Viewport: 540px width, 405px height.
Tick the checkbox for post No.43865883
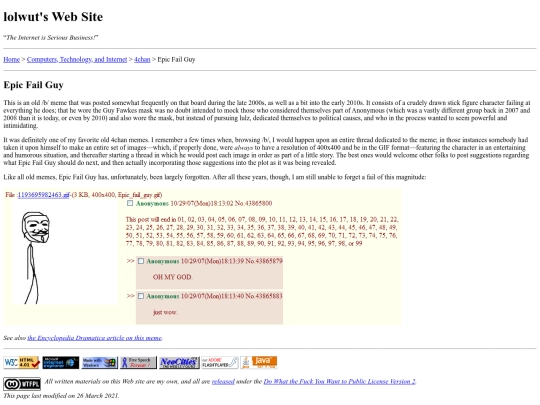coord(141,296)
